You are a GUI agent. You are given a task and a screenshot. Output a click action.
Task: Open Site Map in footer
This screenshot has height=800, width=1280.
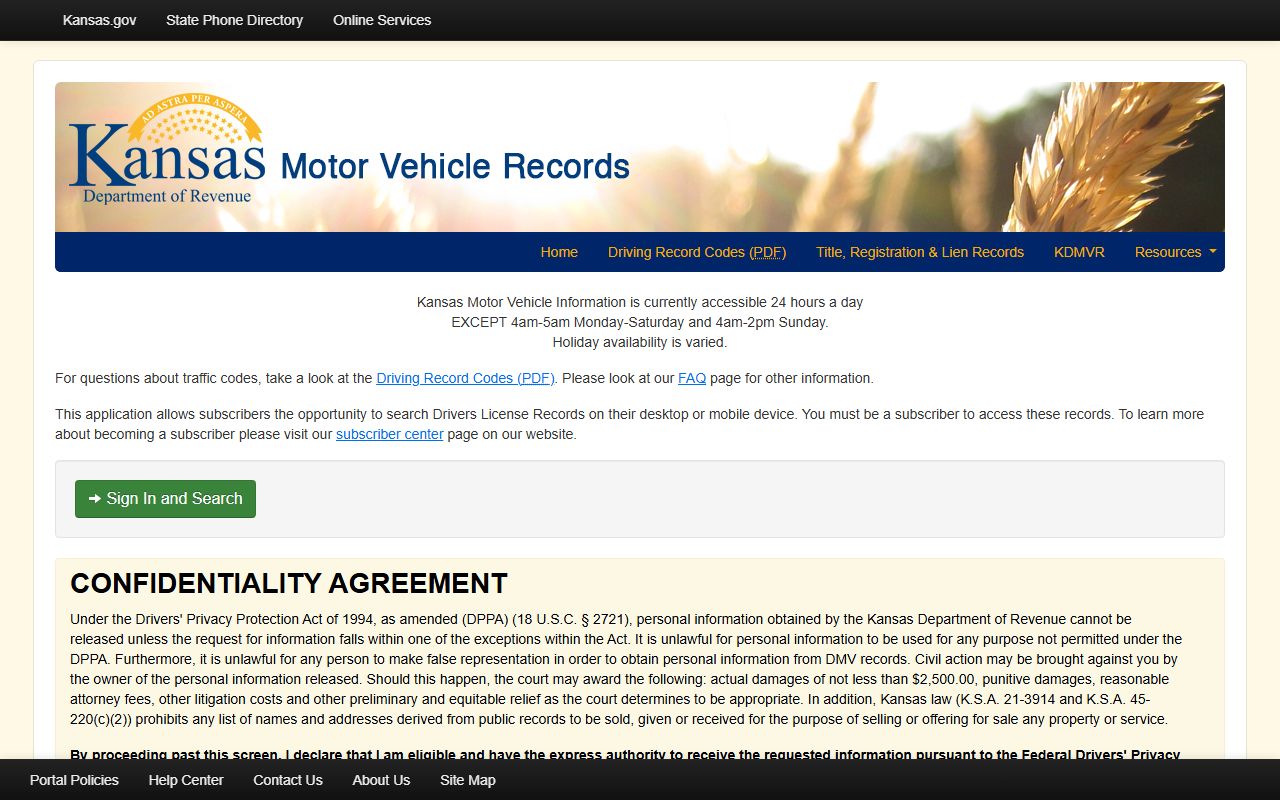[x=468, y=780]
